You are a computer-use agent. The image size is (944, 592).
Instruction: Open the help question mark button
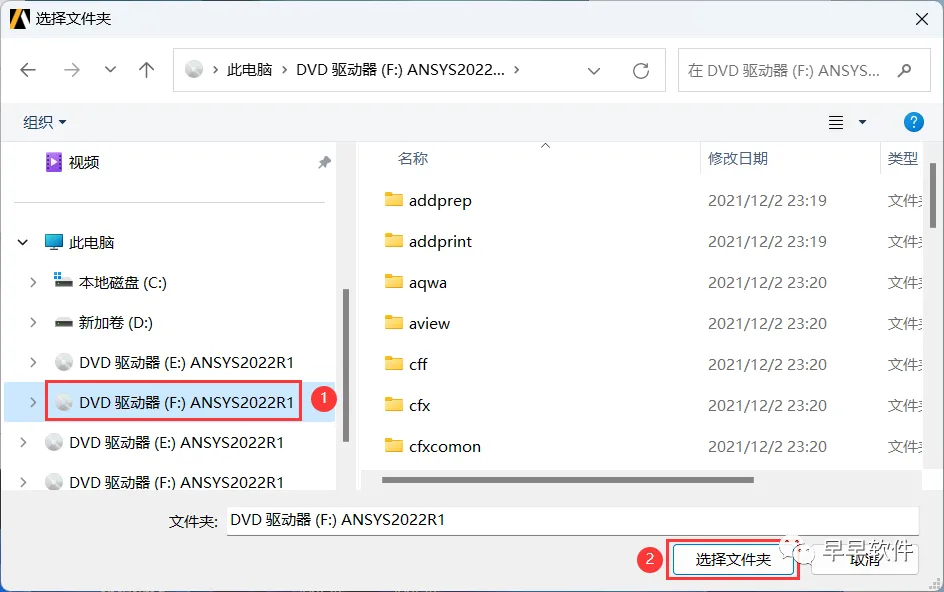point(913,122)
